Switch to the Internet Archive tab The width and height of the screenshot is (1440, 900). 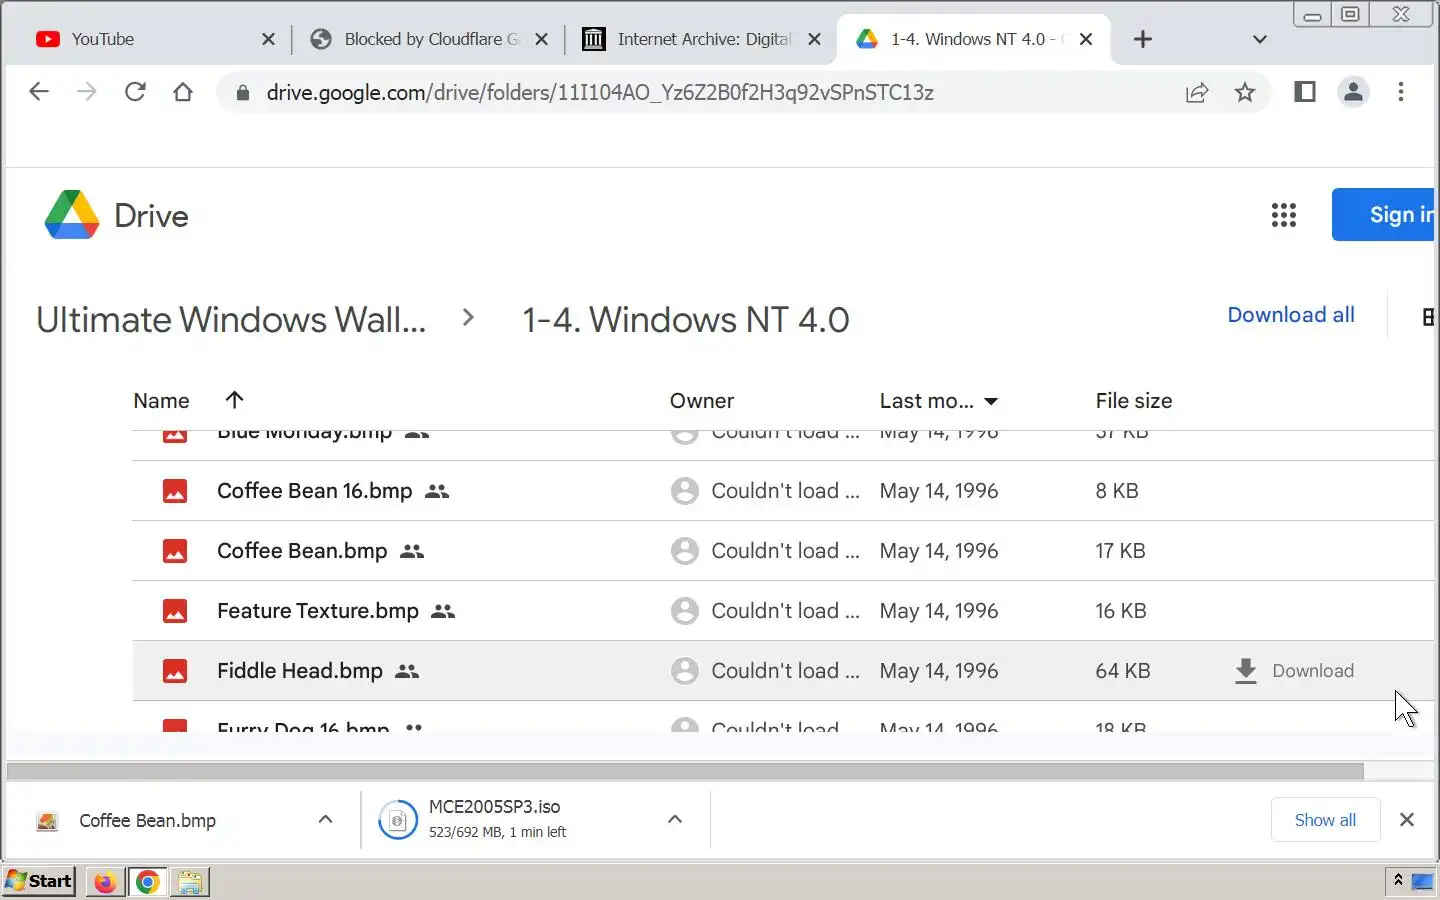[x=702, y=39]
